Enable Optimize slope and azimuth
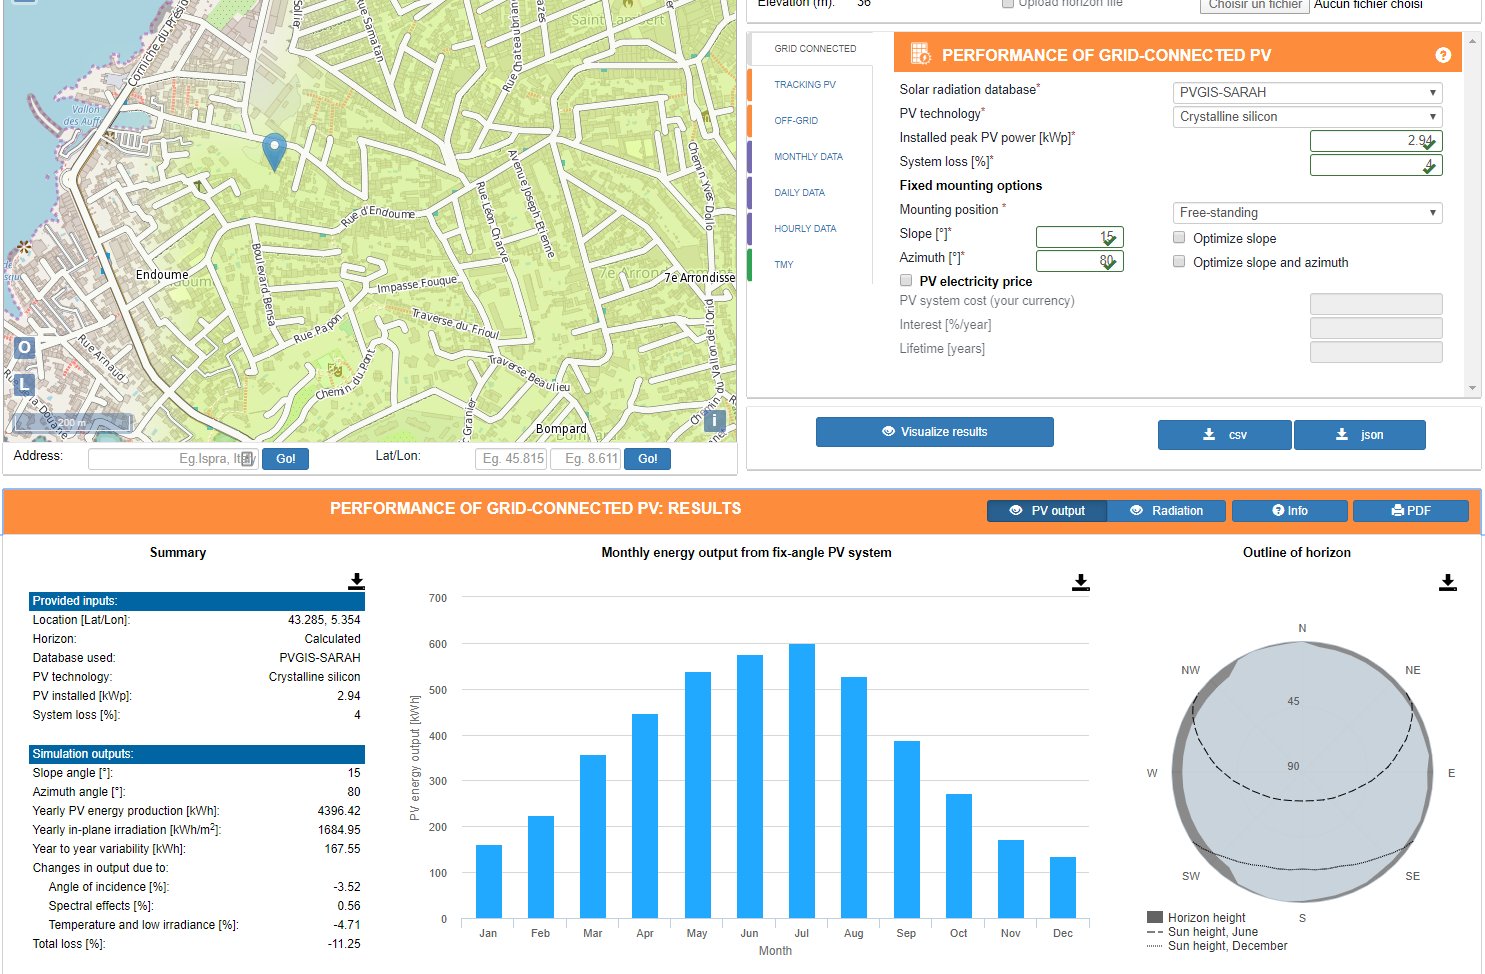This screenshot has height=974, width=1485. pyautogui.click(x=1179, y=262)
